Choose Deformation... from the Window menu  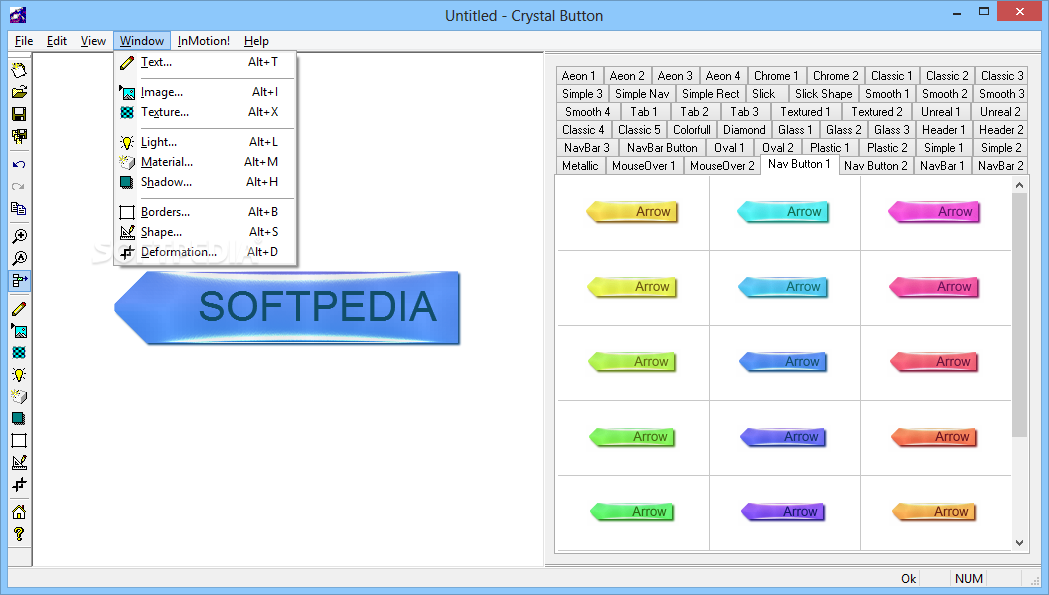(x=205, y=252)
